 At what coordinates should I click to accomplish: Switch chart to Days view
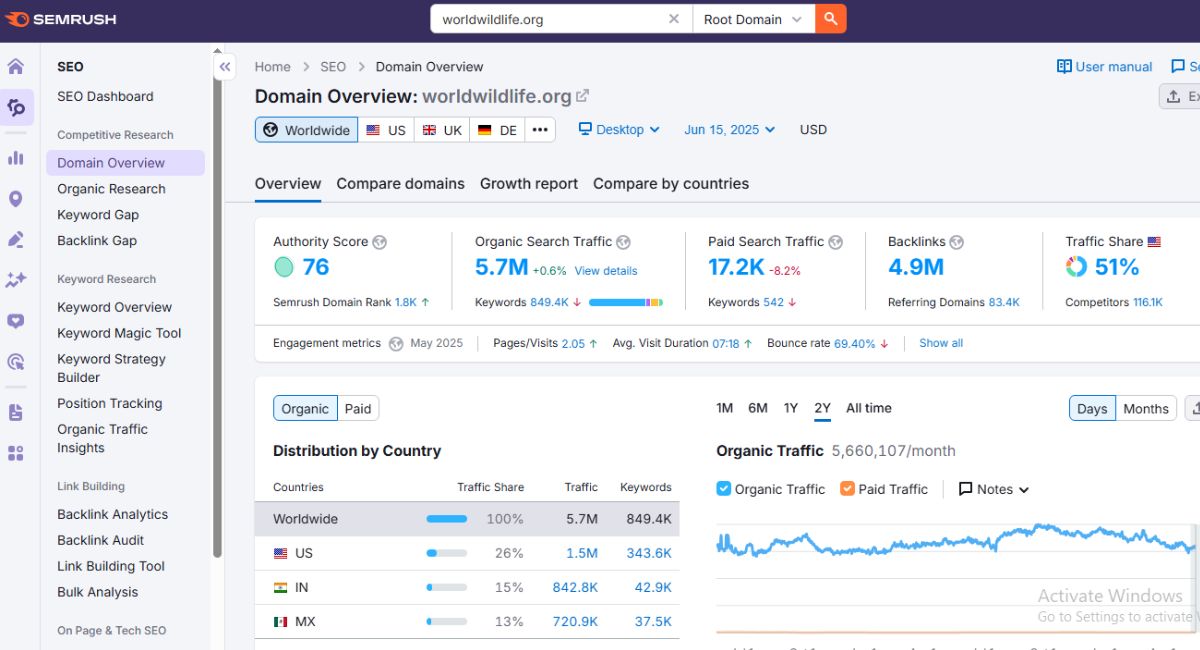click(x=1092, y=408)
